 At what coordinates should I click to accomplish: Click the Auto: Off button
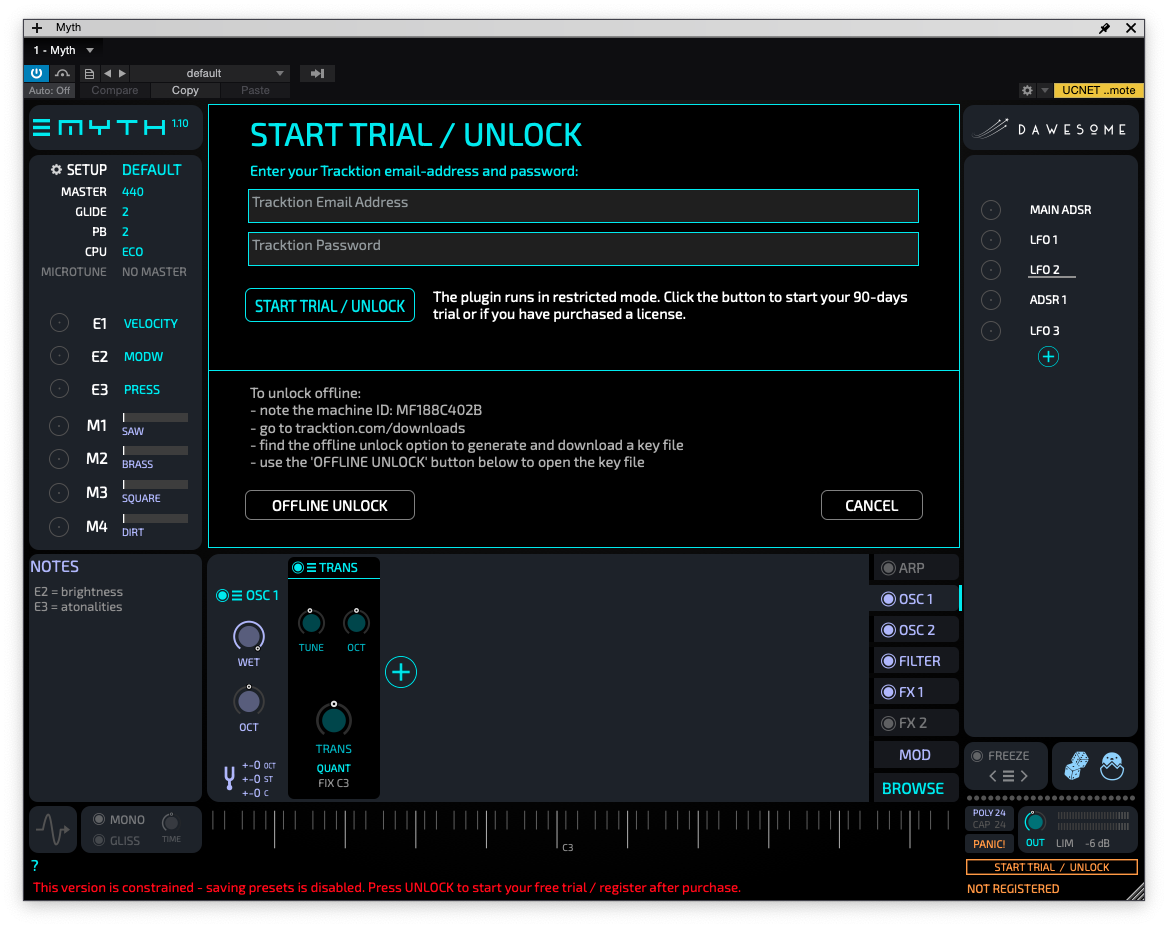[49, 90]
